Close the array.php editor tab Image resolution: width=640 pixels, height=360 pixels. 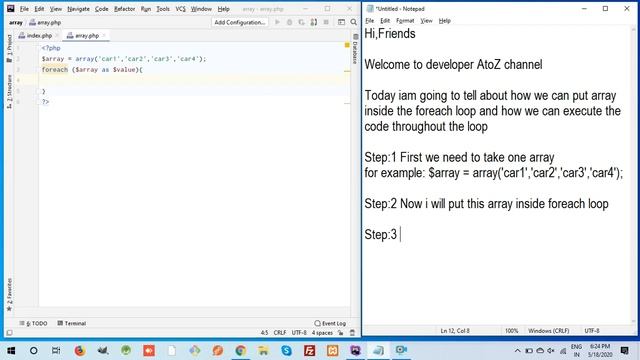(x=104, y=36)
